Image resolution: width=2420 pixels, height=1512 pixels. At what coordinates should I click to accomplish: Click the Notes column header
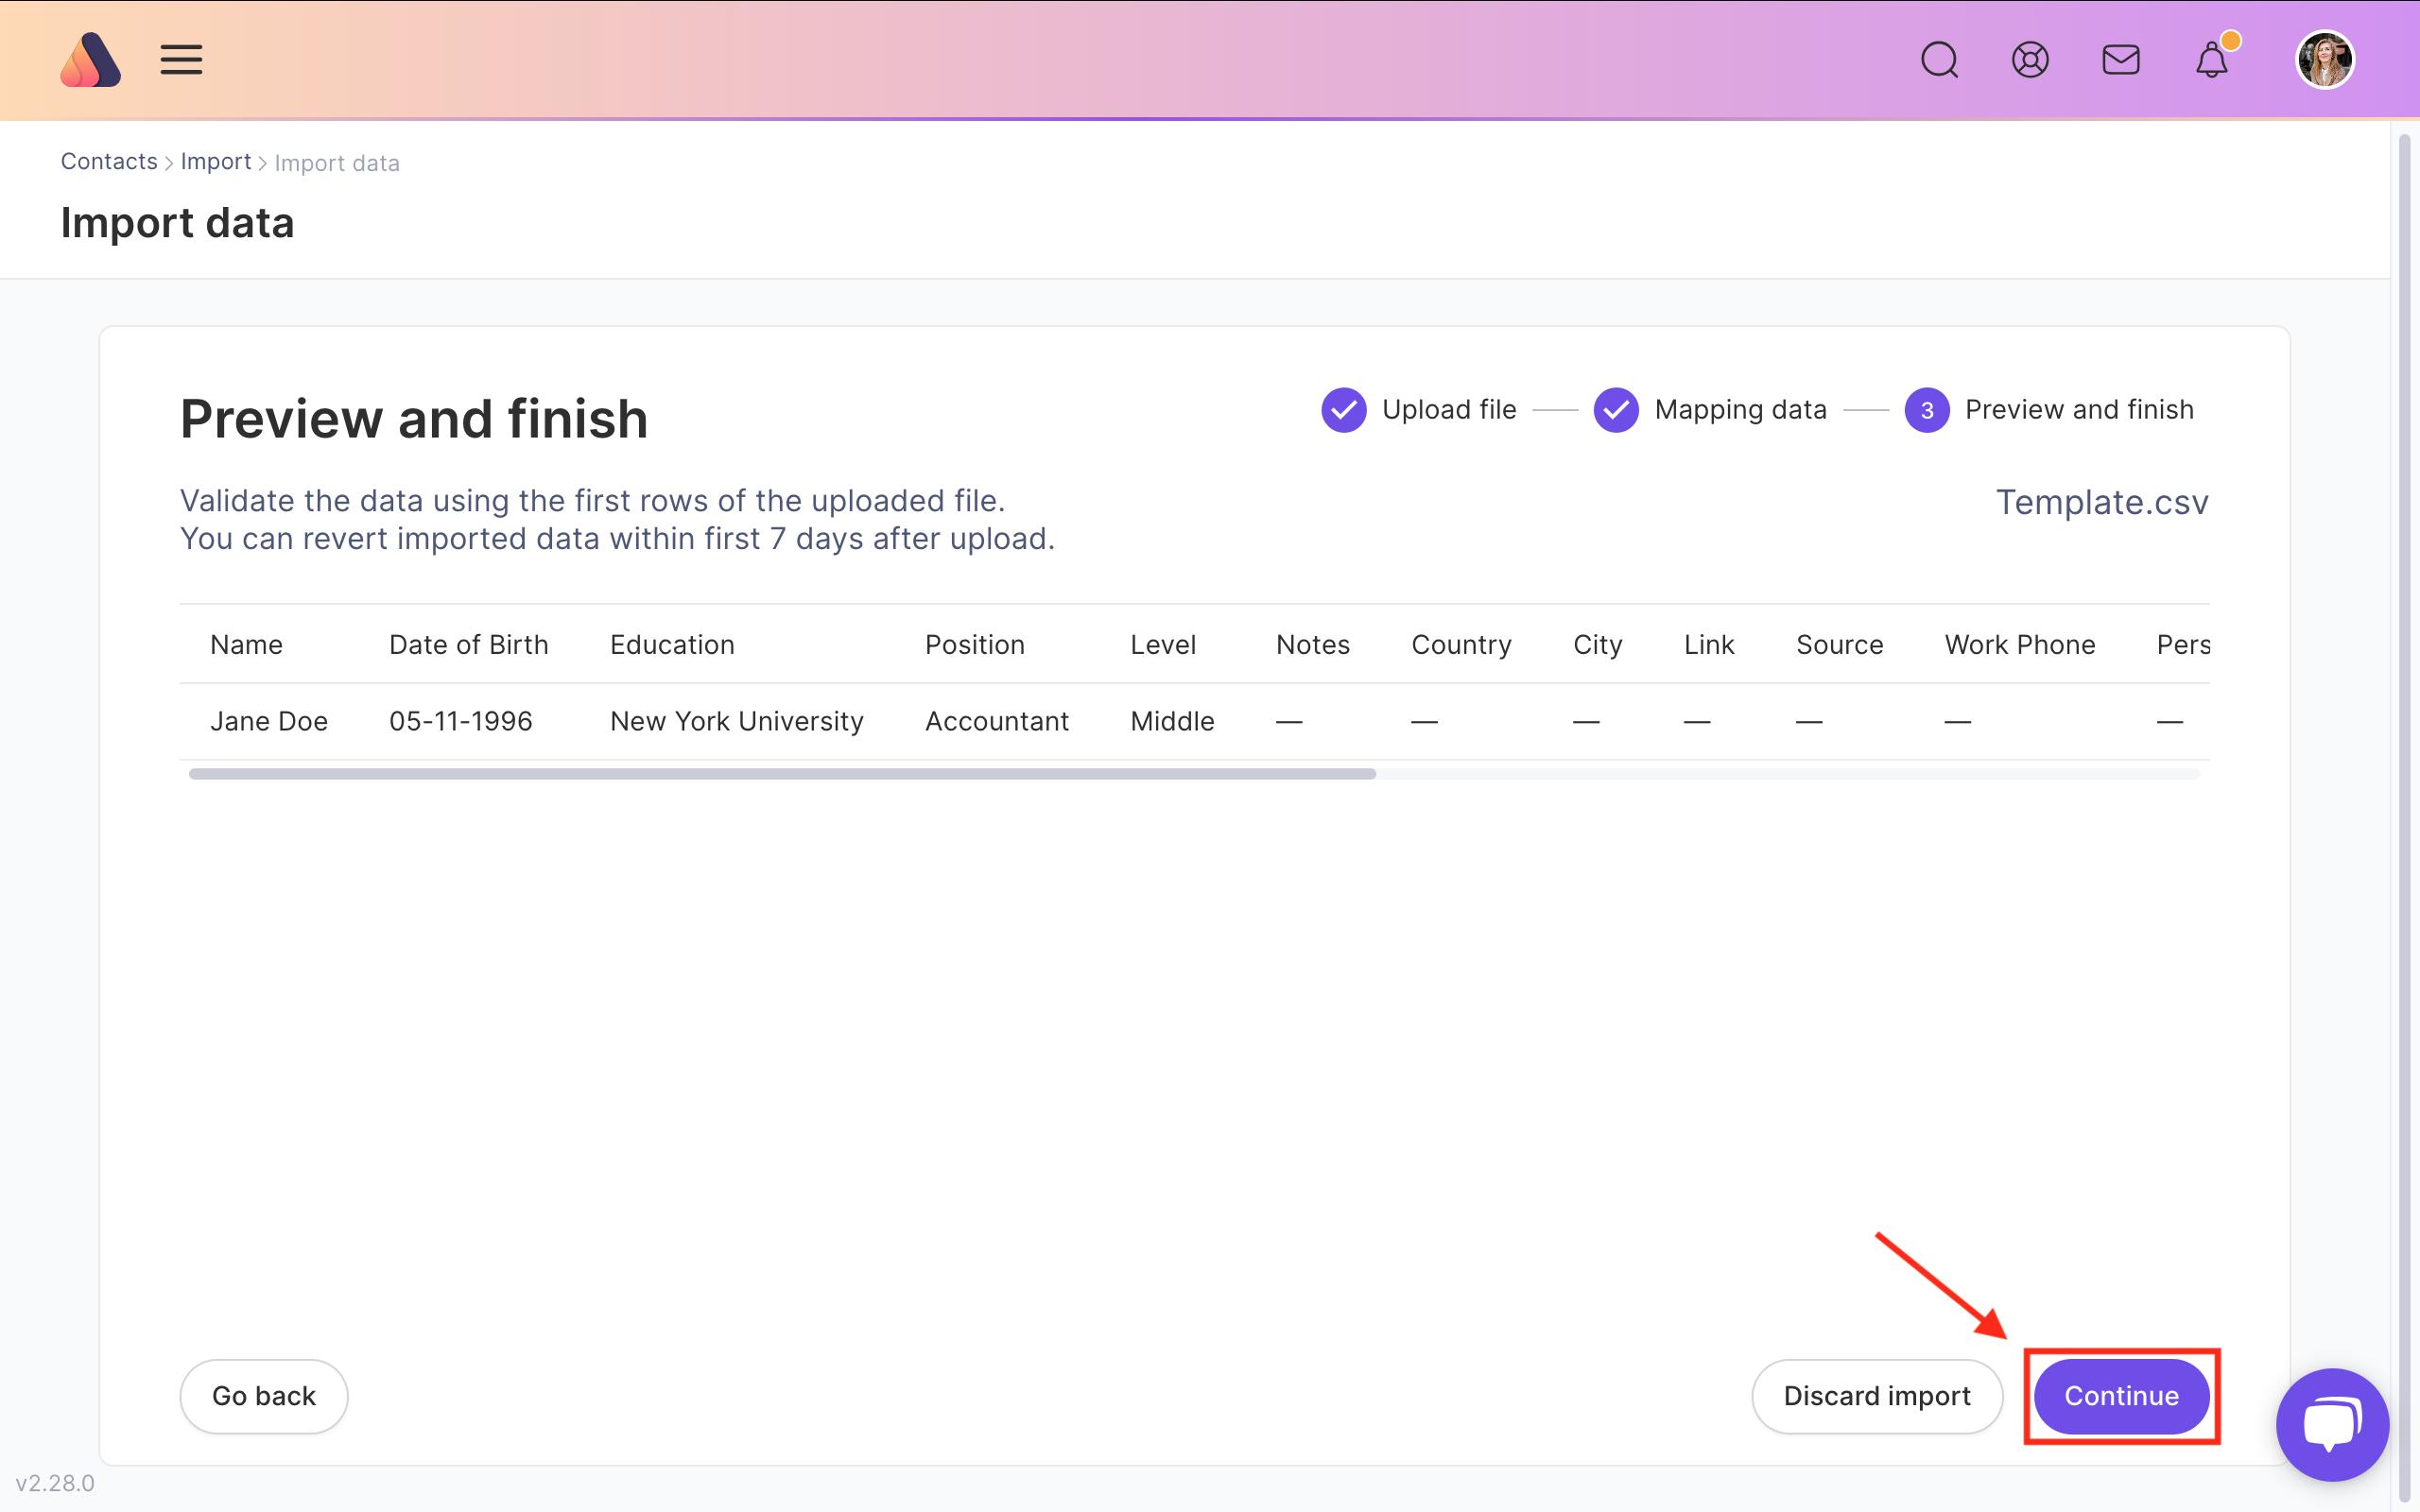click(x=1313, y=645)
